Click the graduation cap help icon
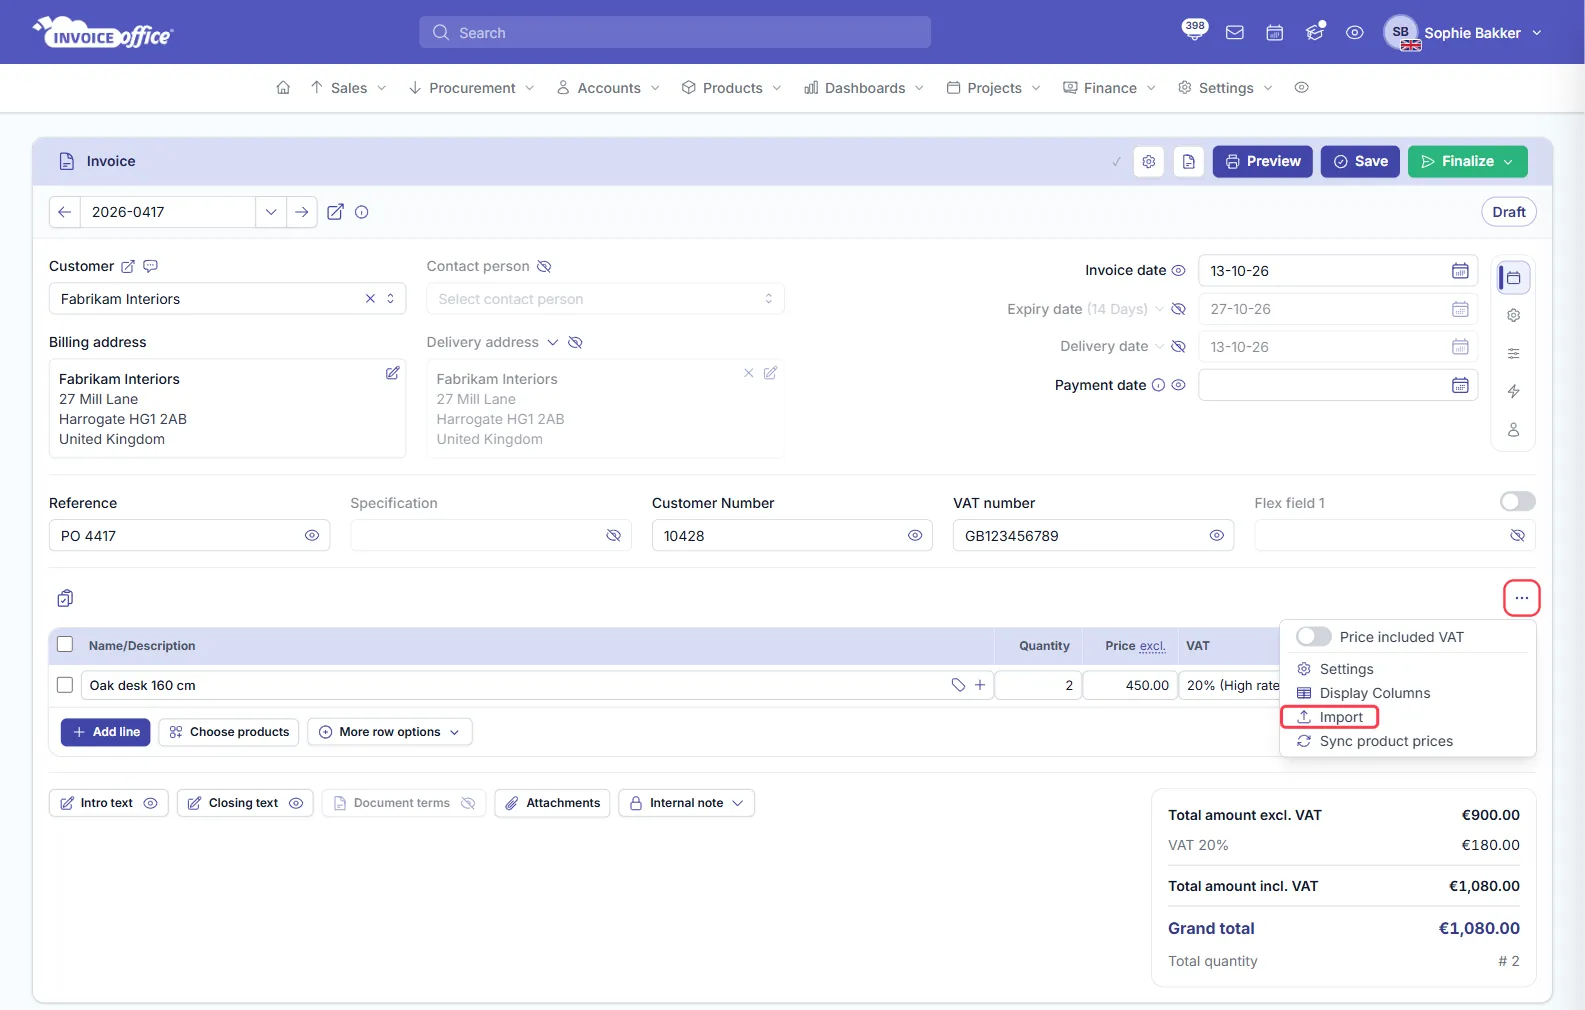This screenshot has height=1010, width=1585. [1315, 33]
